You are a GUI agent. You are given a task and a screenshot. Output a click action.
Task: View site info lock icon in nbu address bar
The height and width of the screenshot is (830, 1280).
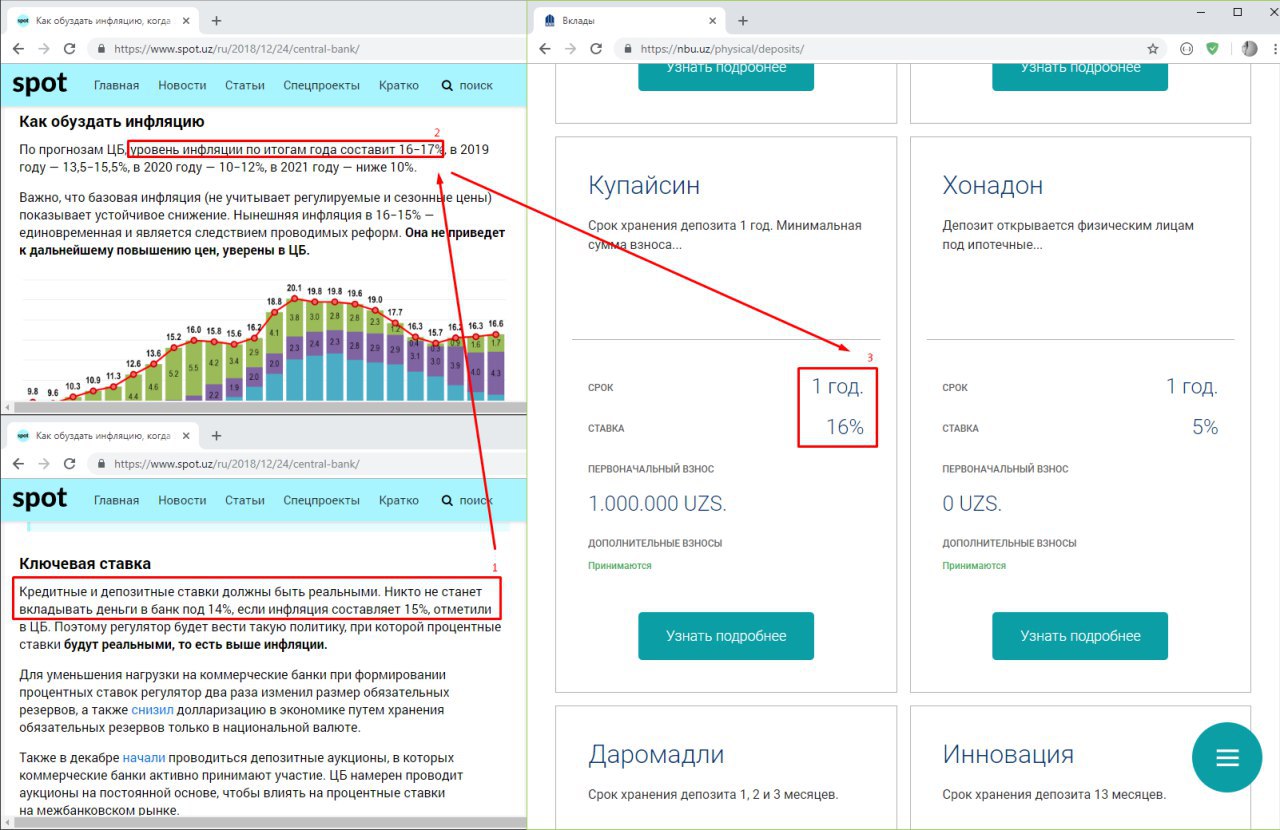(626, 48)
